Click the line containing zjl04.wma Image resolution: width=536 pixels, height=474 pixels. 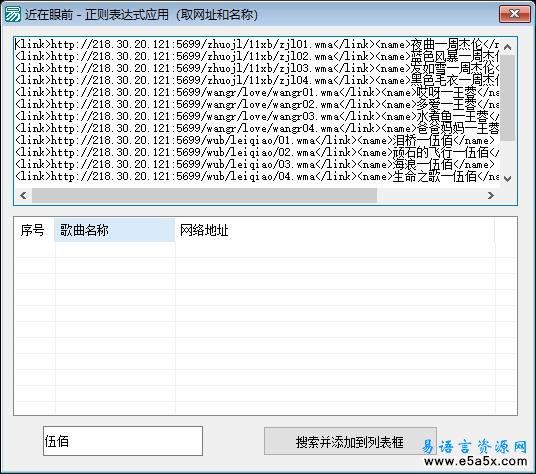(257, 80)
